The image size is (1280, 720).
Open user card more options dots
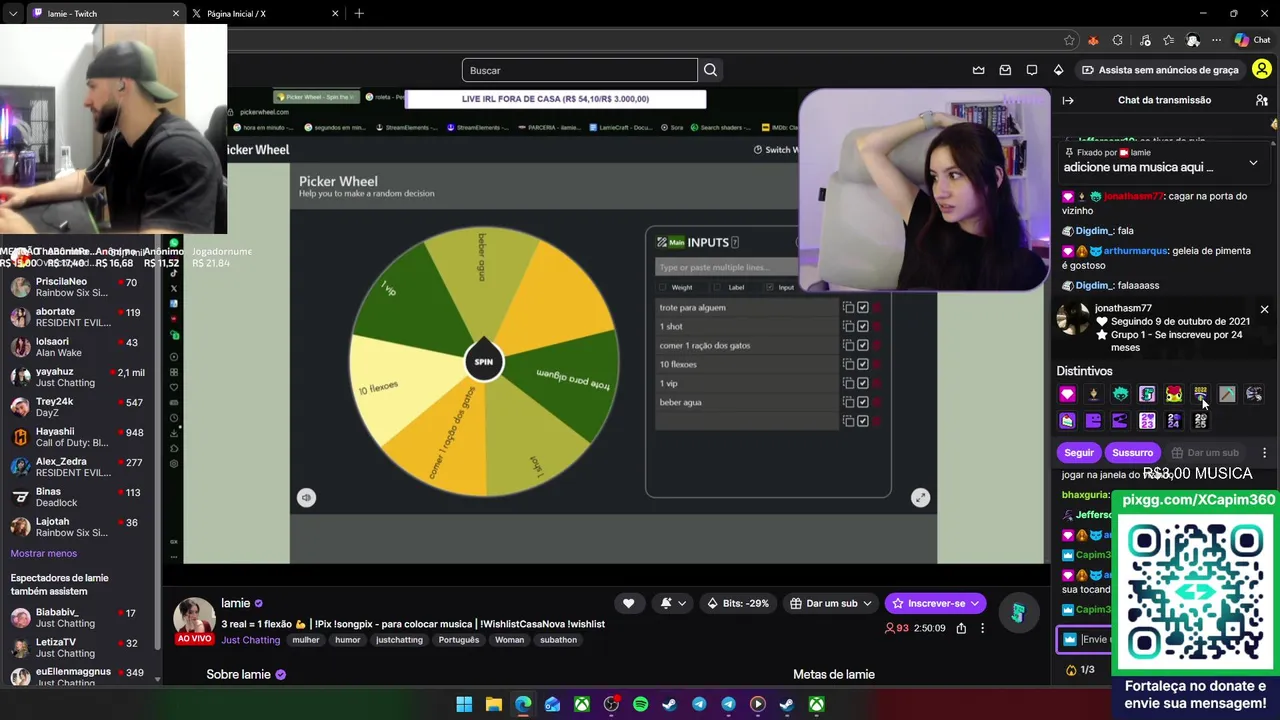click(1264, 453)
